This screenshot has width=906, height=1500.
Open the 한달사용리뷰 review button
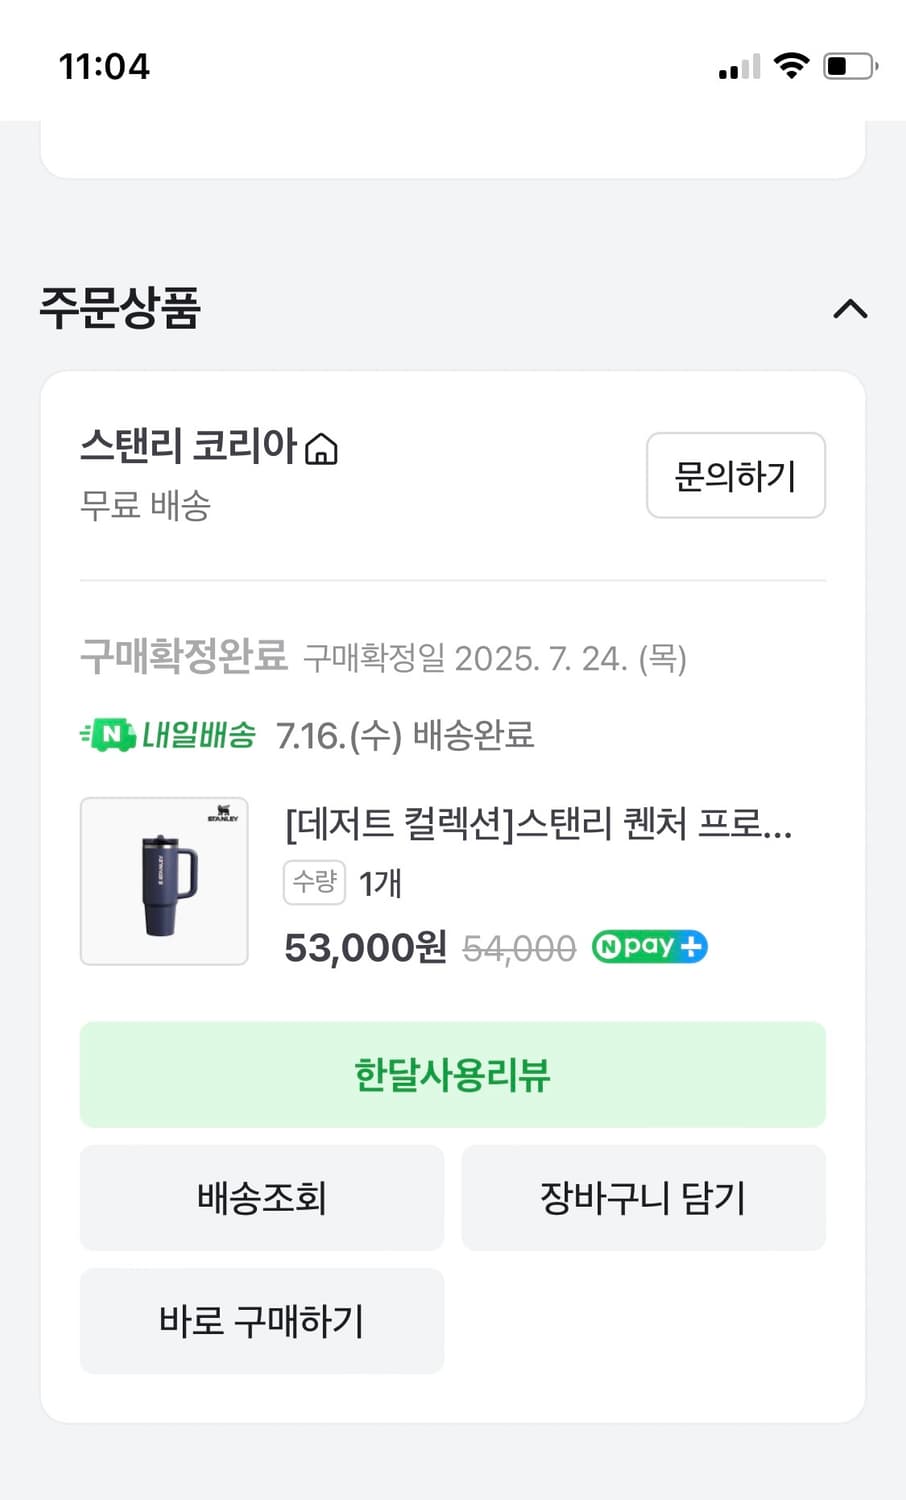(x=453, y=1075)
